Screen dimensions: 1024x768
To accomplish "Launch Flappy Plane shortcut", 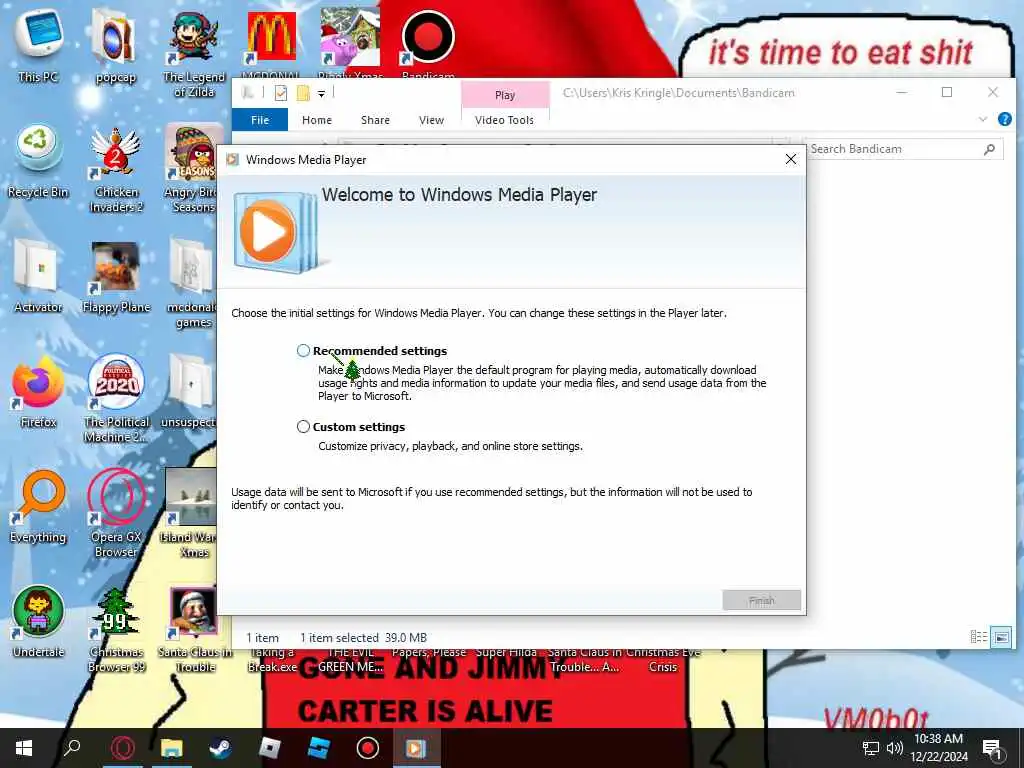I will 116,277.
